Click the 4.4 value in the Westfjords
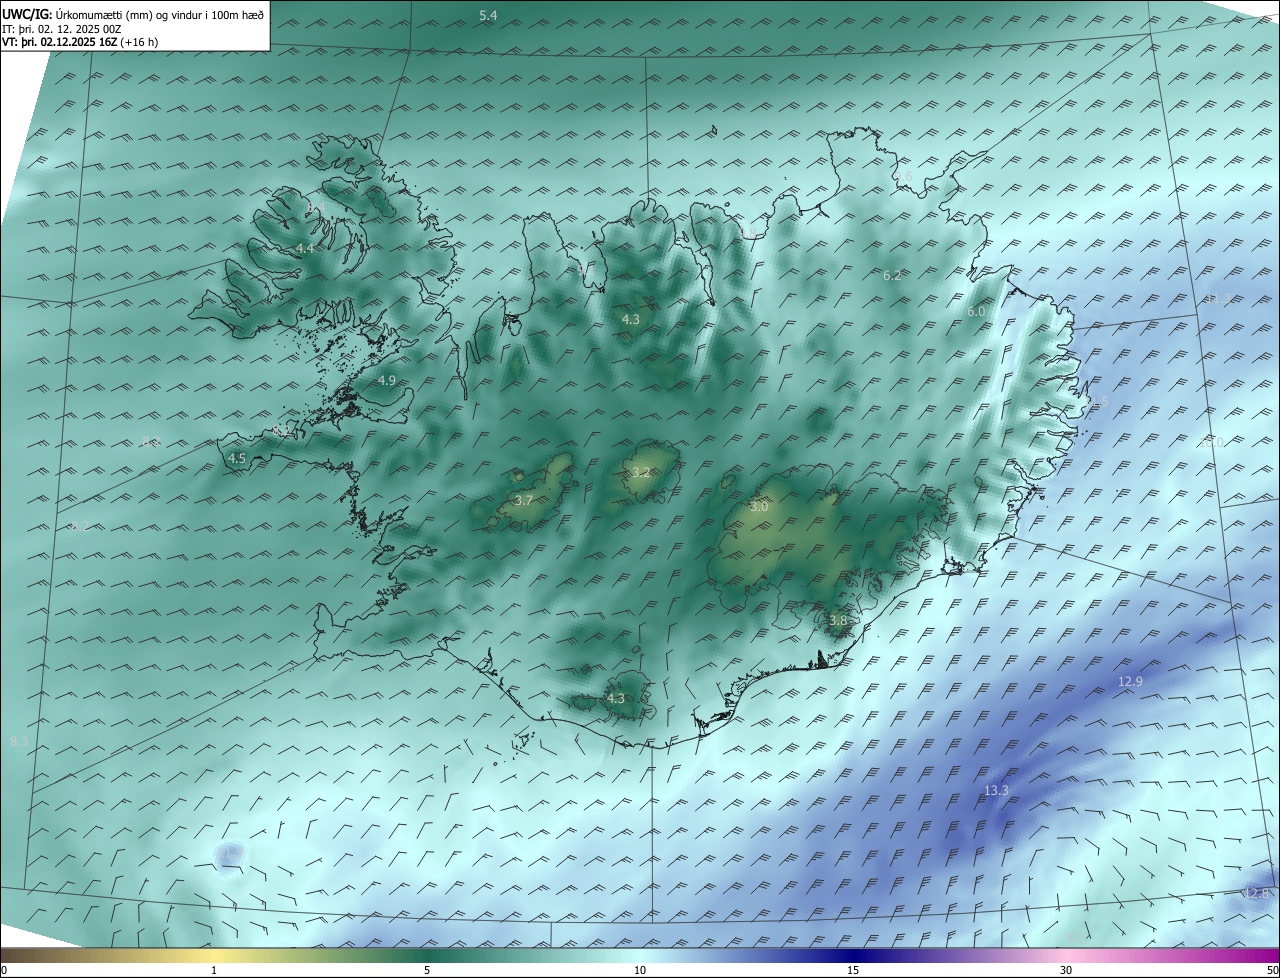 point(305,248)
